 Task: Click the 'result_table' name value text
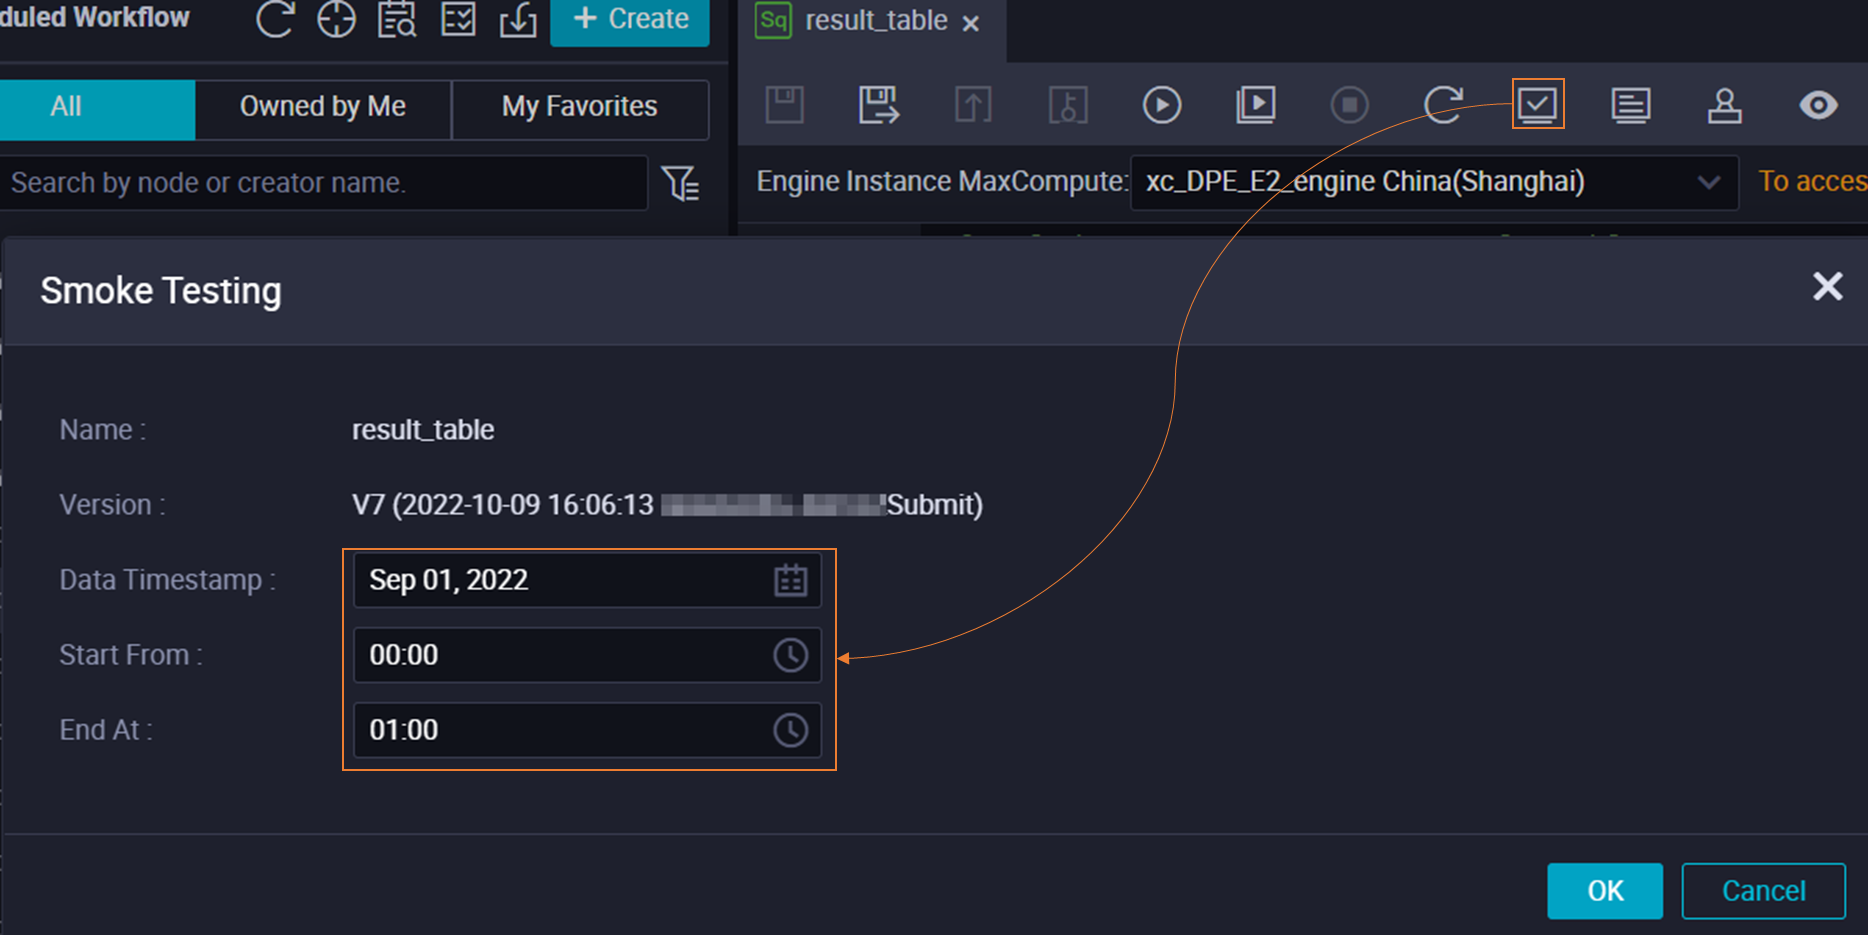tap(423, 430)
